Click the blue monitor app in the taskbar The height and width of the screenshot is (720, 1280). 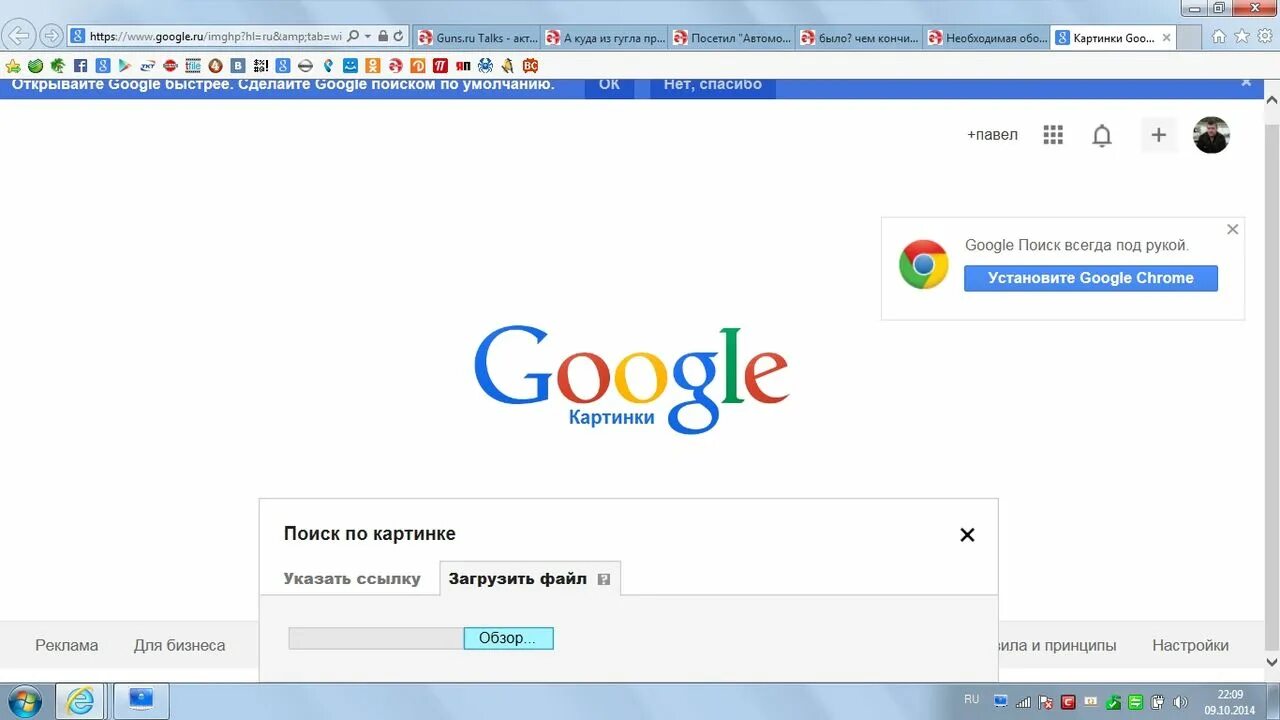point(141,701)
